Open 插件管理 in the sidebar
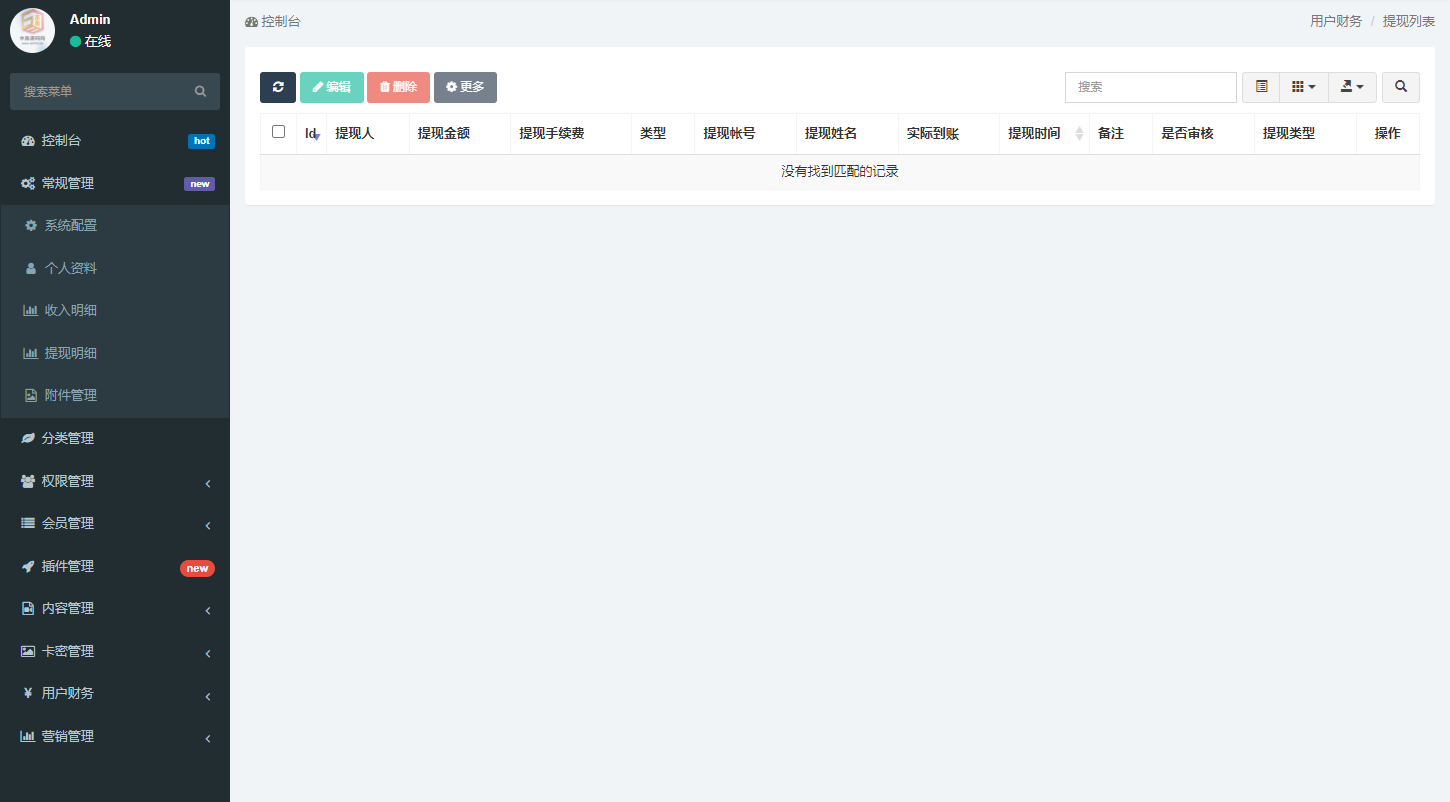 [115, 567]
